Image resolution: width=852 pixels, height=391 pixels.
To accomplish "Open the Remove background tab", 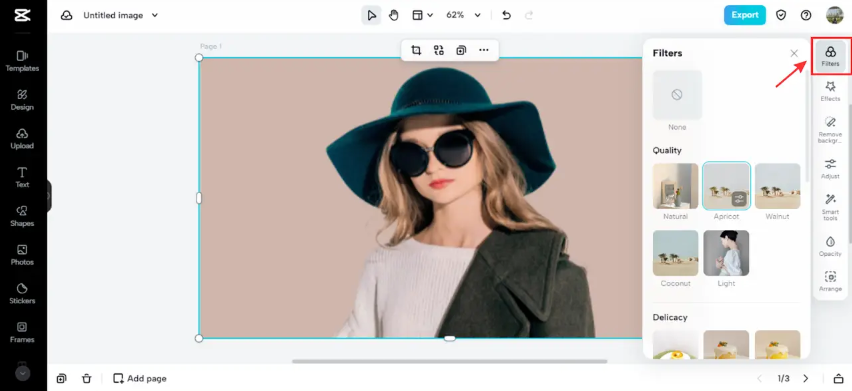I will pyautogui.click(x=830, y=130).
